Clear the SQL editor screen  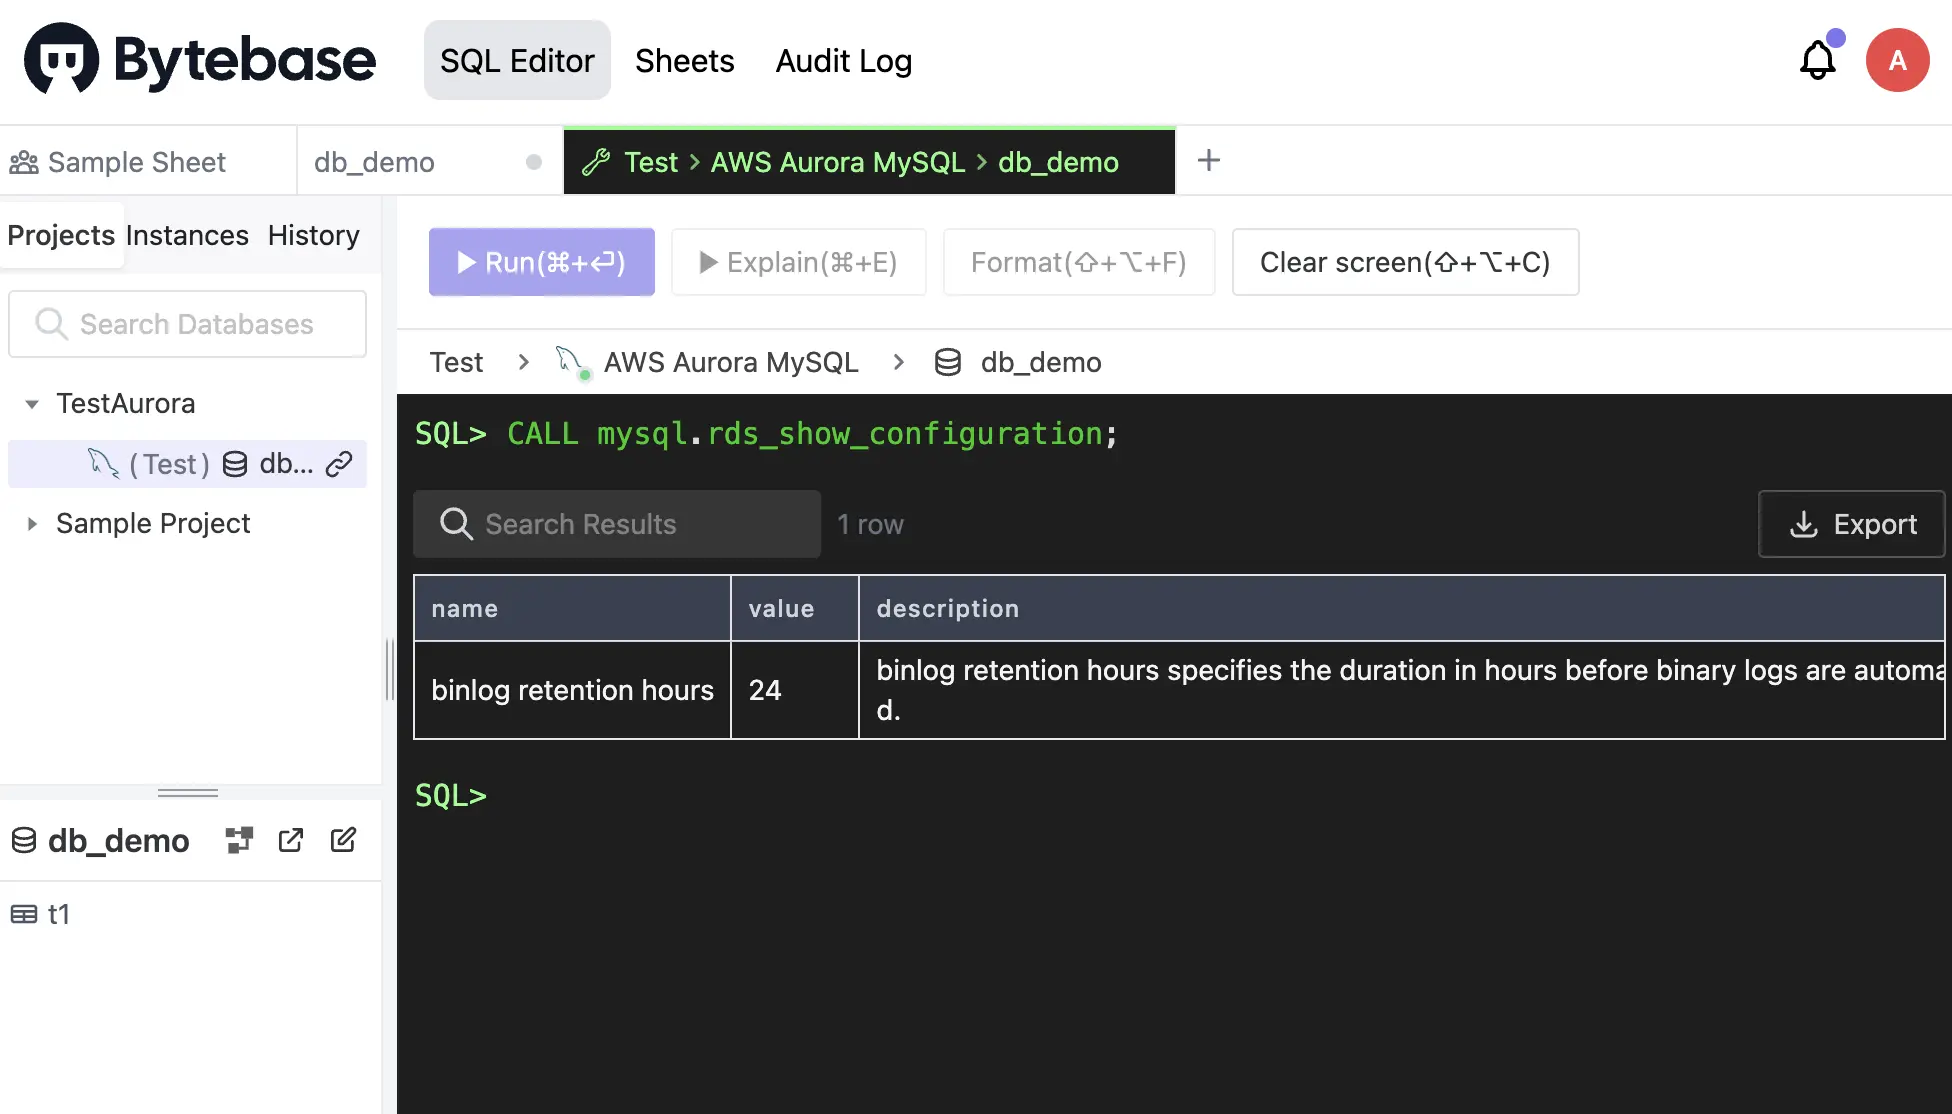click(x=1405, y=262)
